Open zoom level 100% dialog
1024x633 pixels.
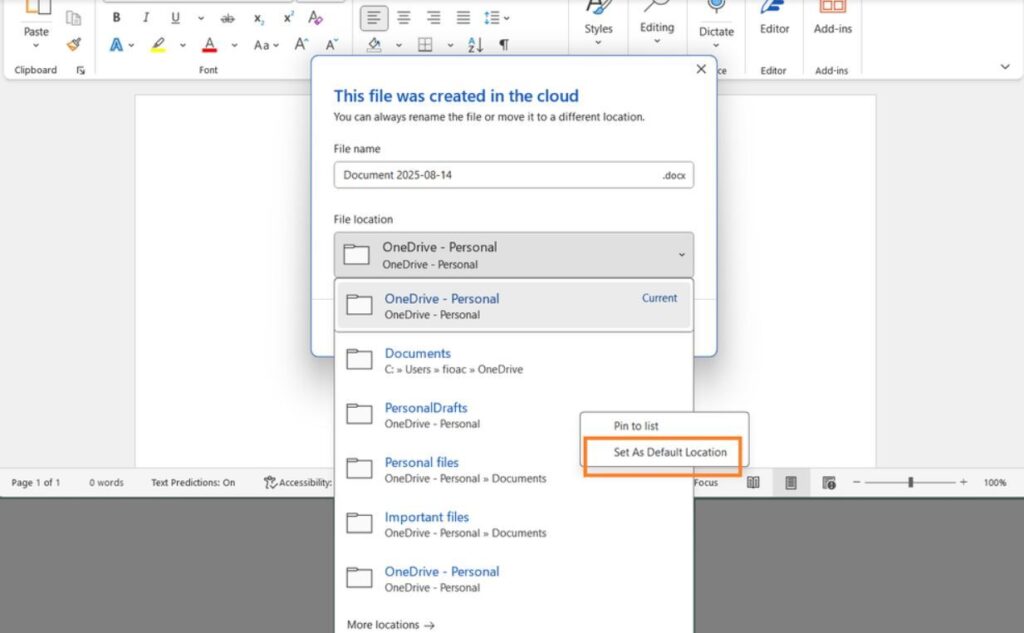coord(995,483)
